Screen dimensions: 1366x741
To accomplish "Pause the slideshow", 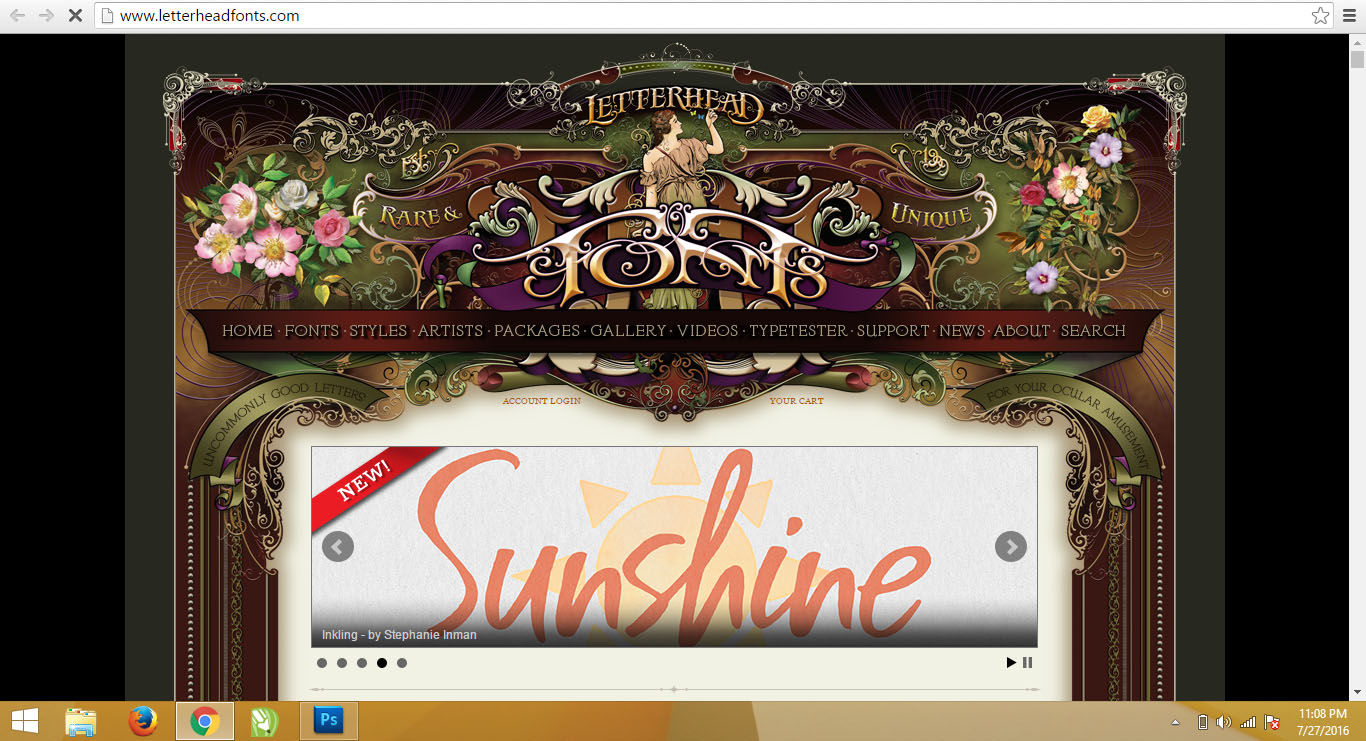I will point(1027,663).
